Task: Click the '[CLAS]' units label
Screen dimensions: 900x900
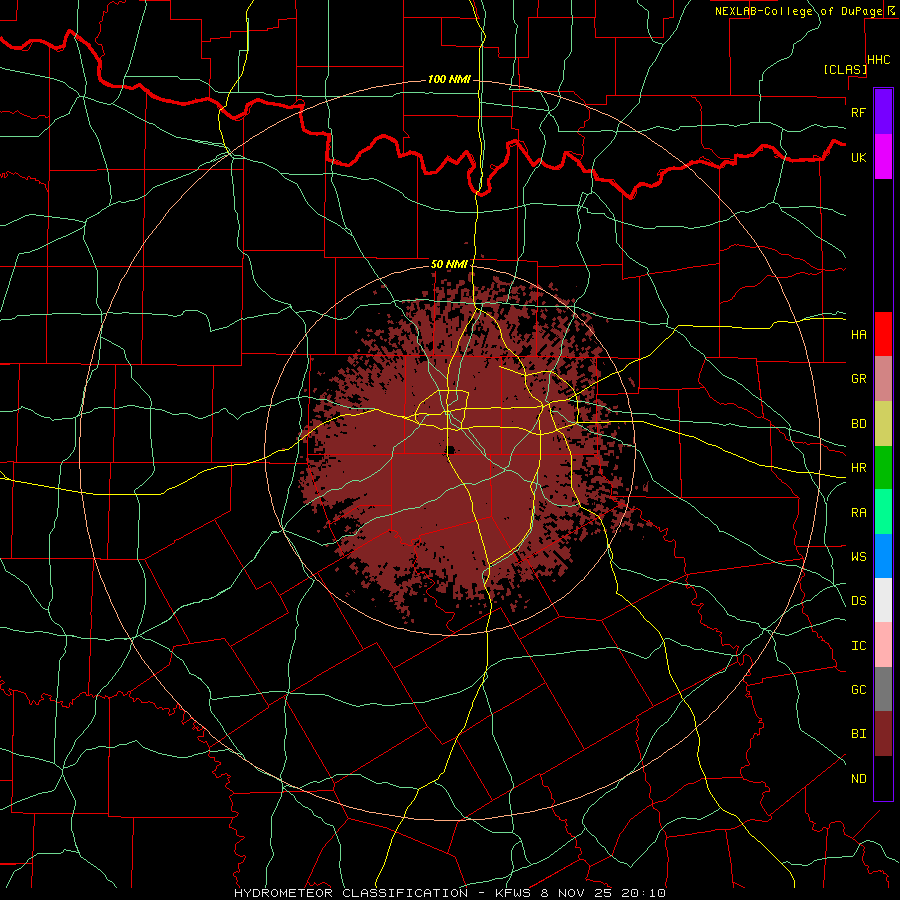Action: (x=845, y=69)
